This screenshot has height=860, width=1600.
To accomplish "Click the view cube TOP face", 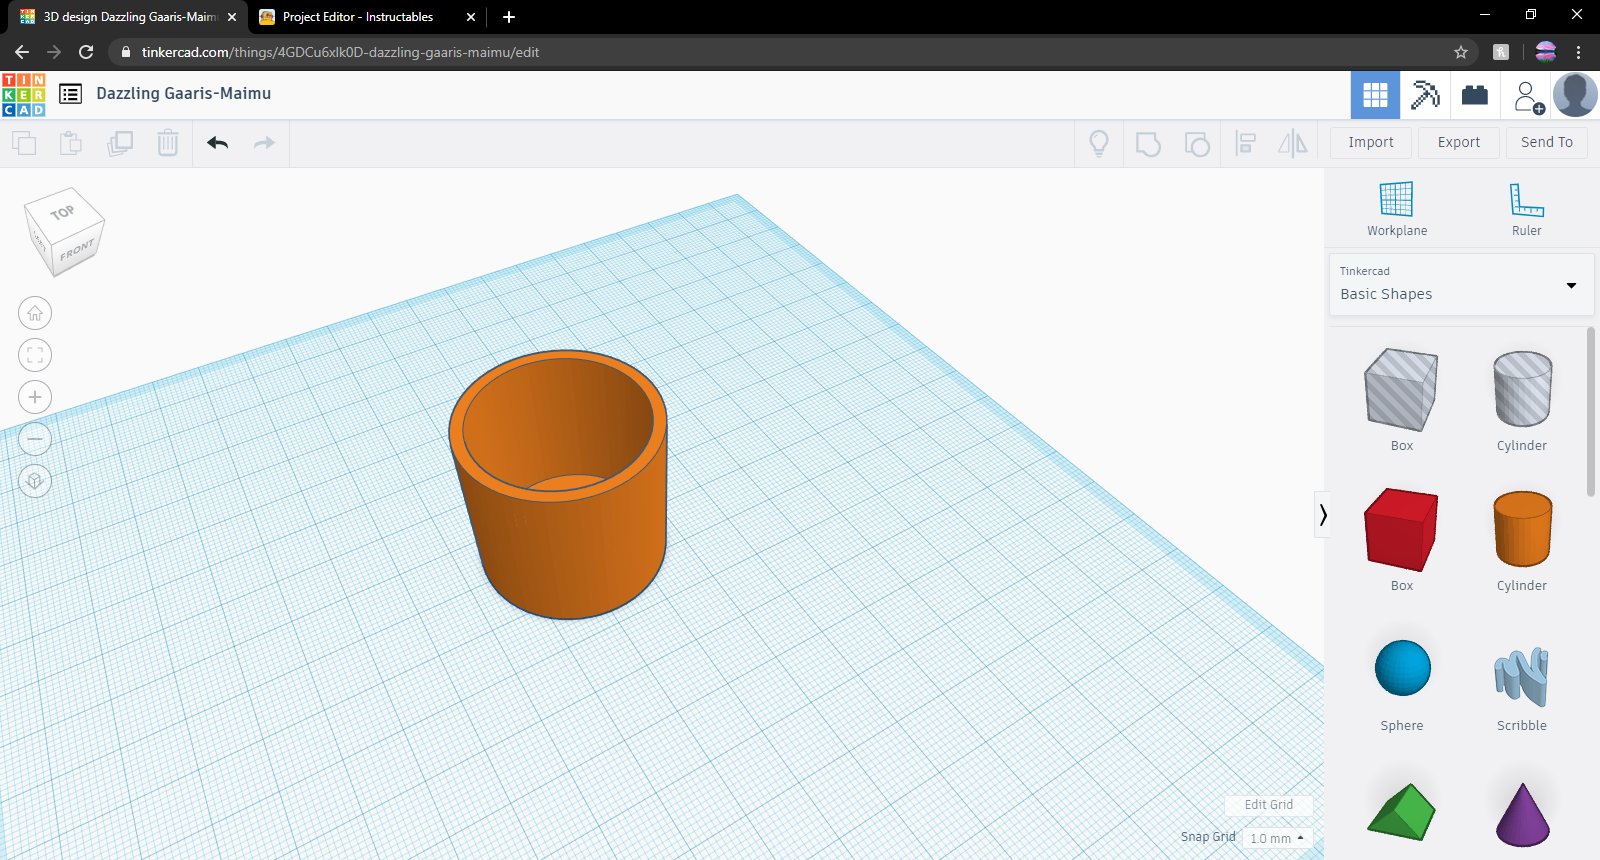I will [x=63, y=211].
